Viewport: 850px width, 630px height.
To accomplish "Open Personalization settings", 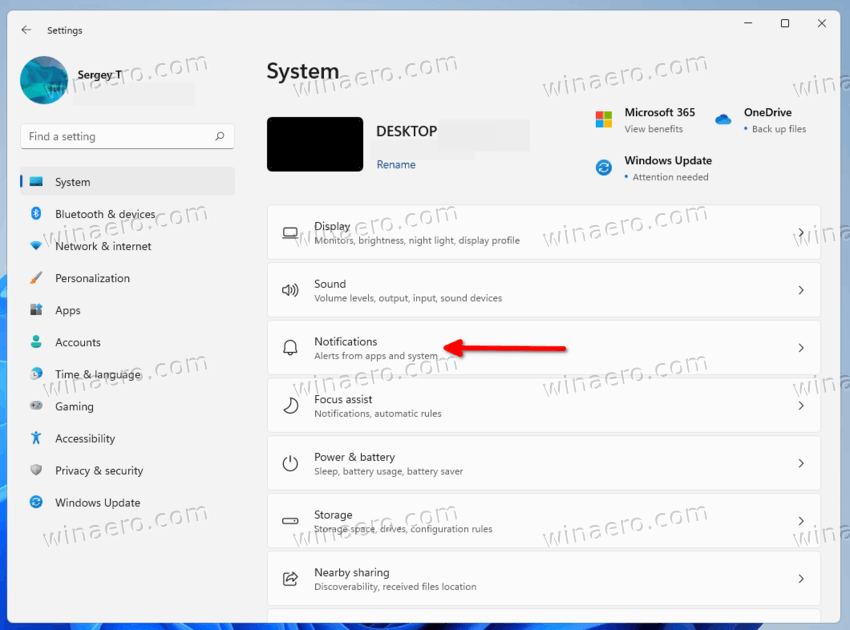I will coord(128,278).
